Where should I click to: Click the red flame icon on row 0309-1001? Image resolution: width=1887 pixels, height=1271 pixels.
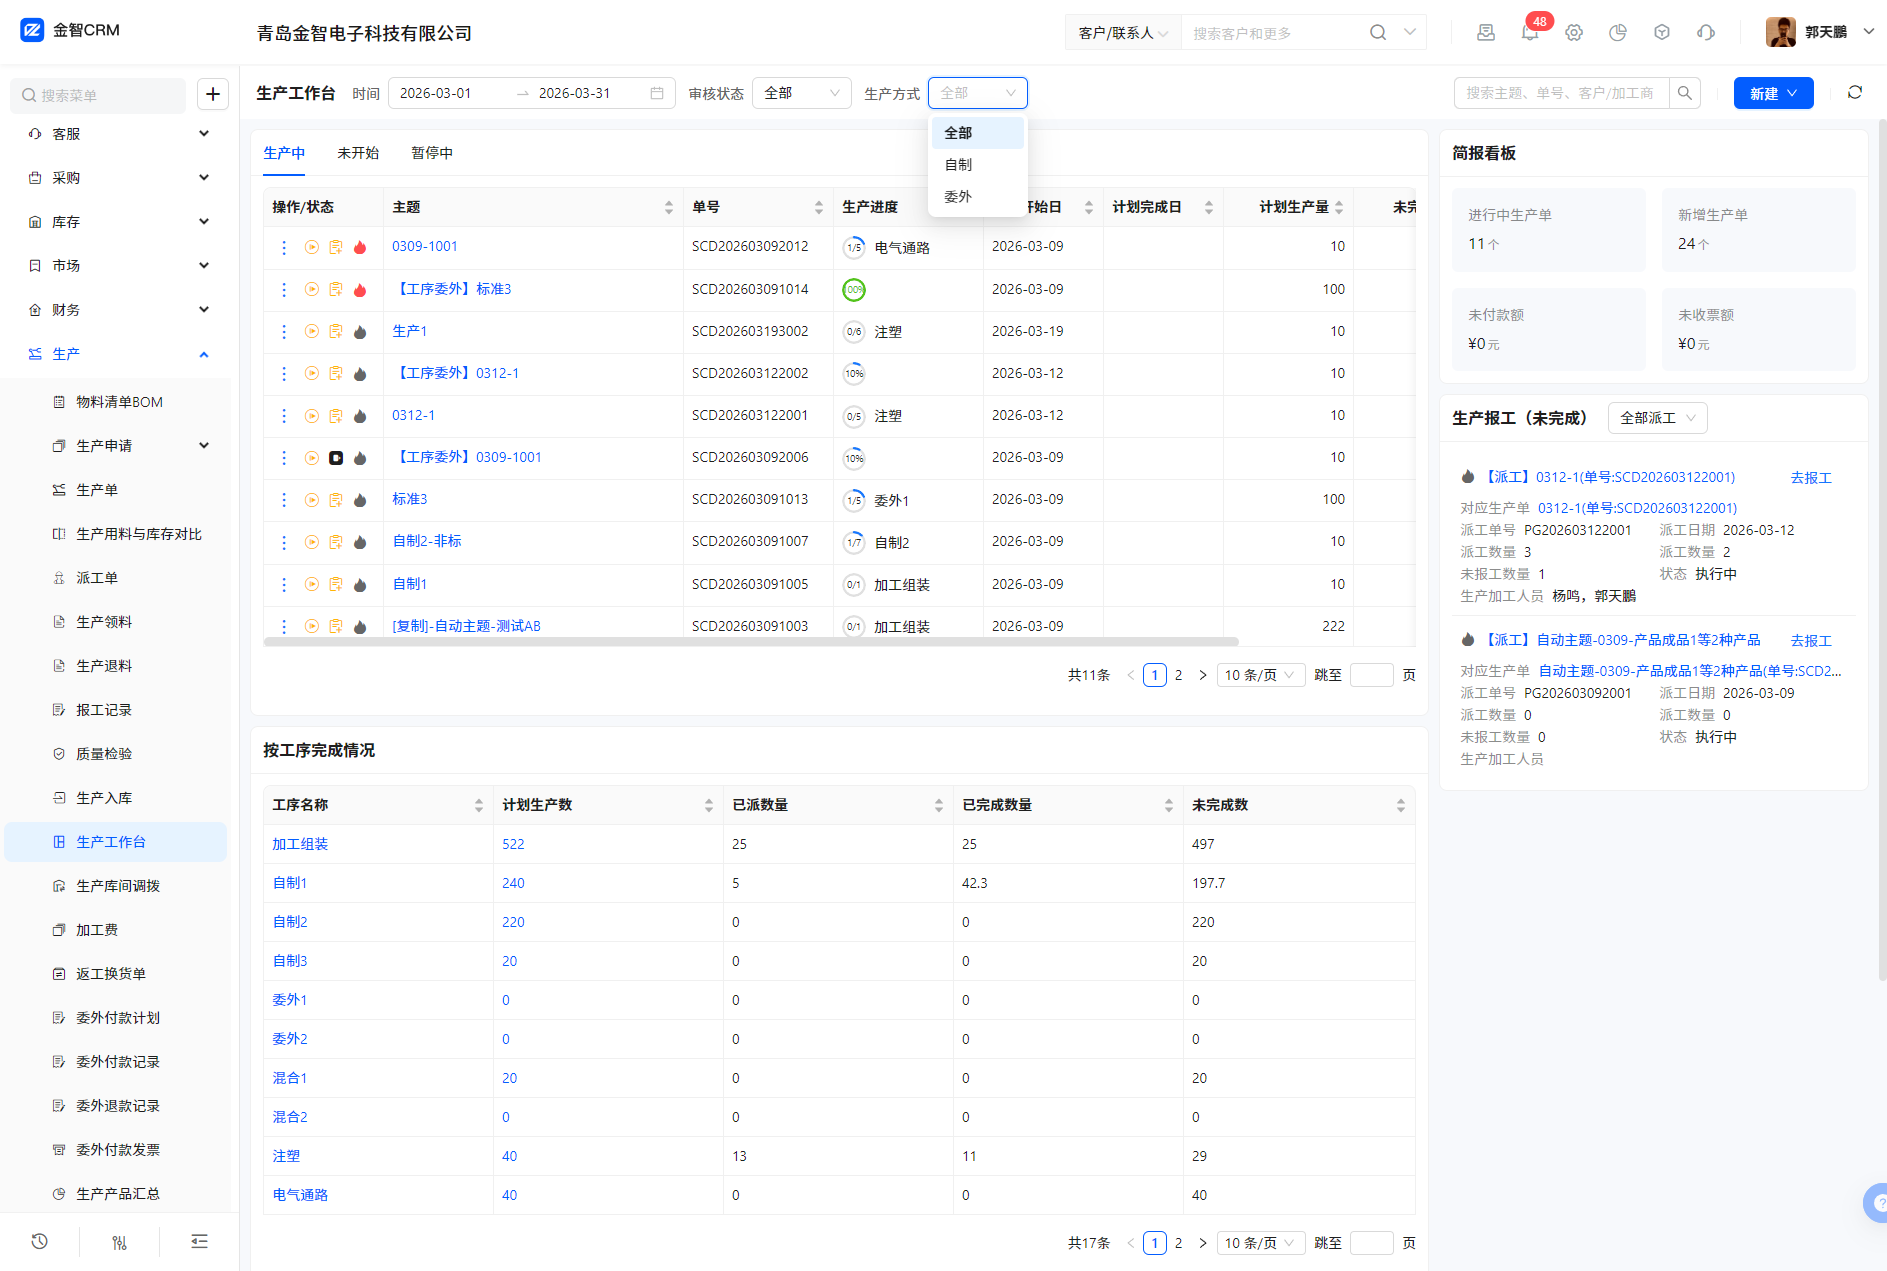click(360, 247)
